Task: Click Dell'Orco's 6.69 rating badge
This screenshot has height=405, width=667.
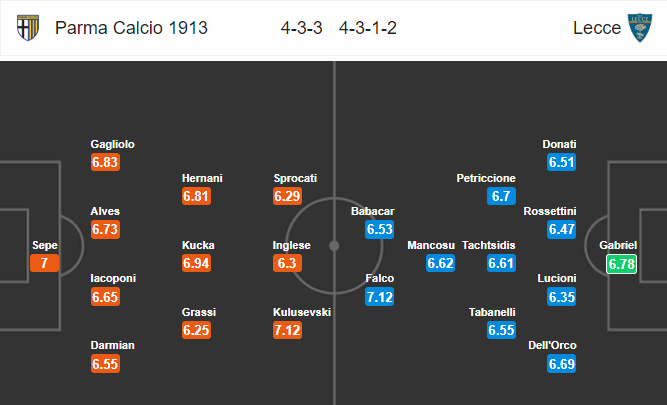Action: click(x=562, y=364)
